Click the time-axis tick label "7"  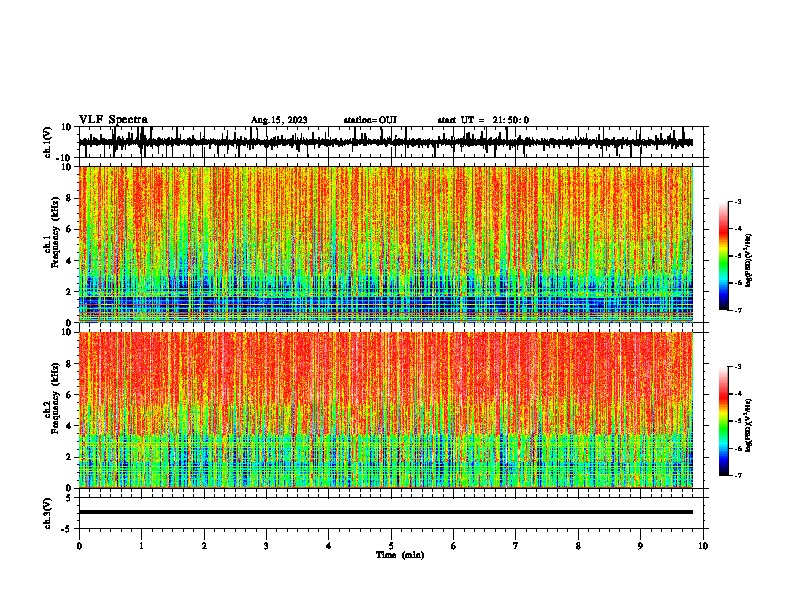point(516,546)
